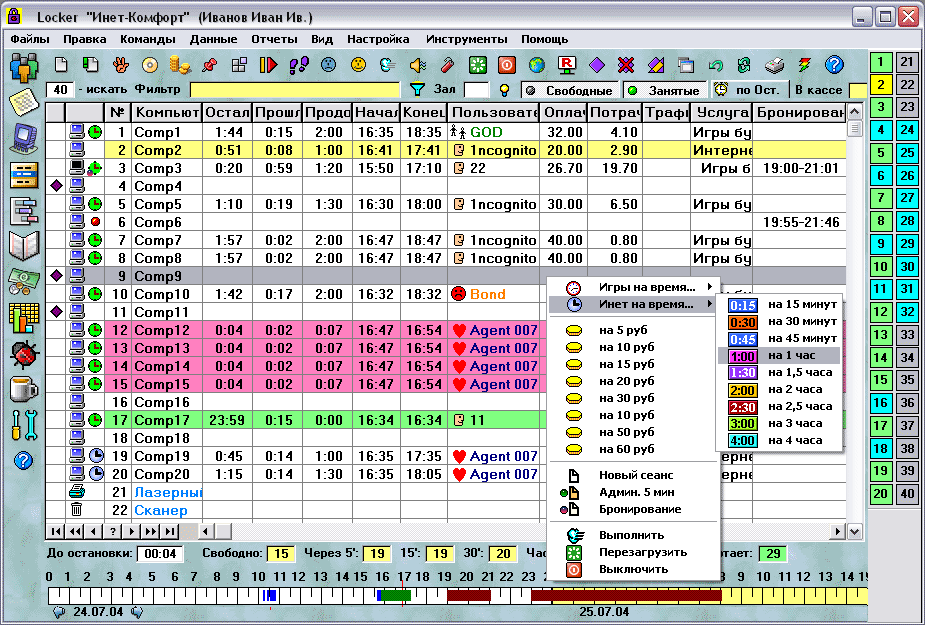Click the printer icon in top toolbar
The image size is (925, 625).
click(775, 65)
